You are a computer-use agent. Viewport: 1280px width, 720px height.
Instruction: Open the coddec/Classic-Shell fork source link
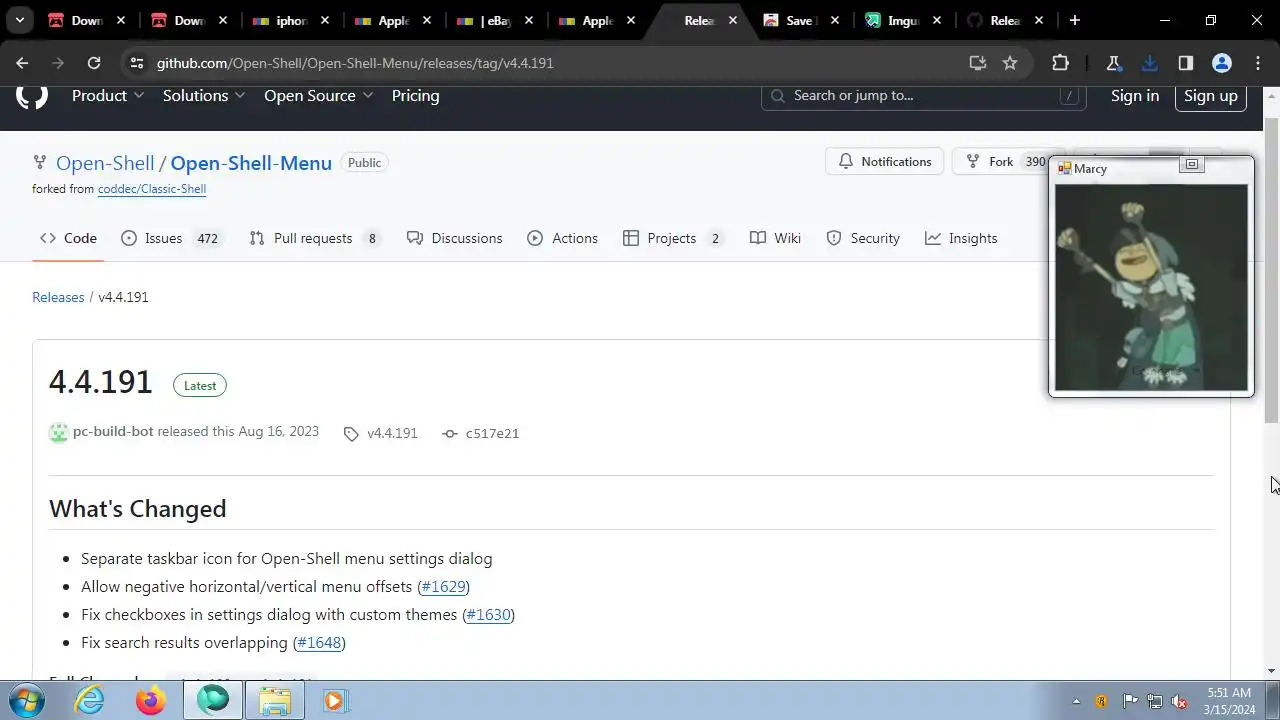coord(152,189)
